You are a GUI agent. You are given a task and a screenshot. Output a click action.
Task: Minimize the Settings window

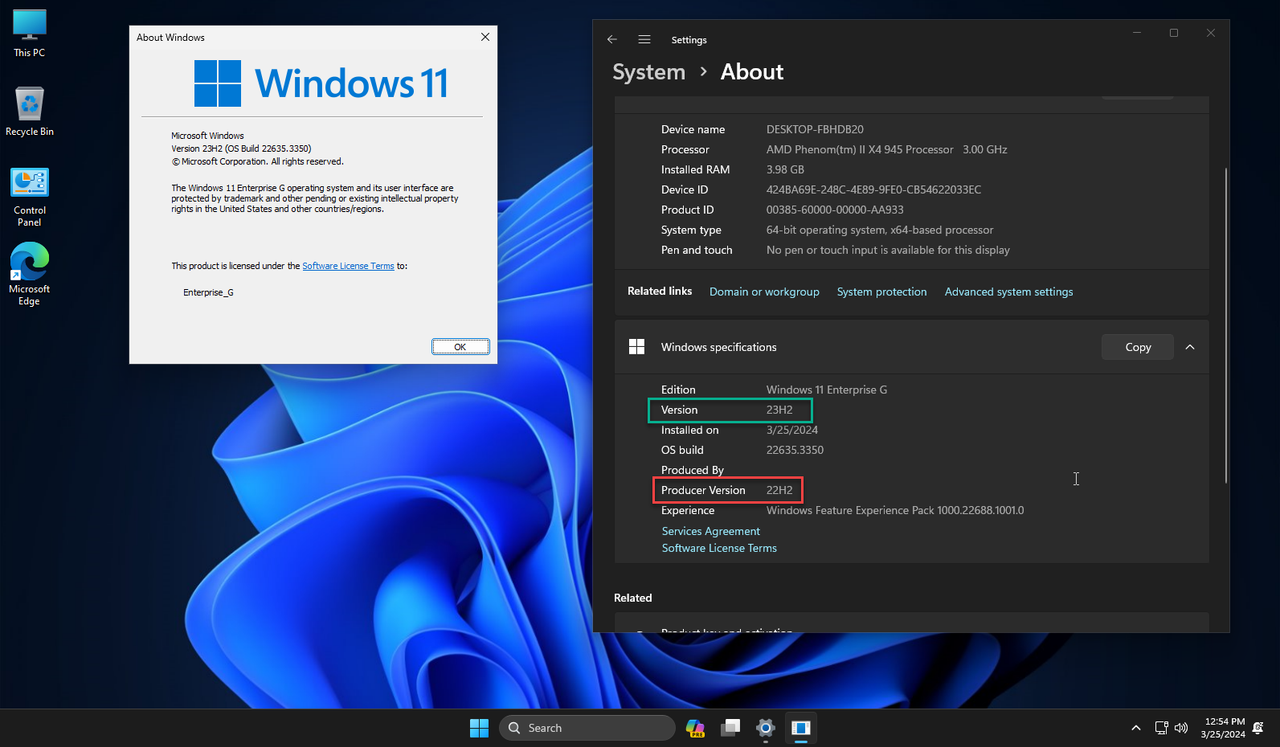tap(1137, 33)
